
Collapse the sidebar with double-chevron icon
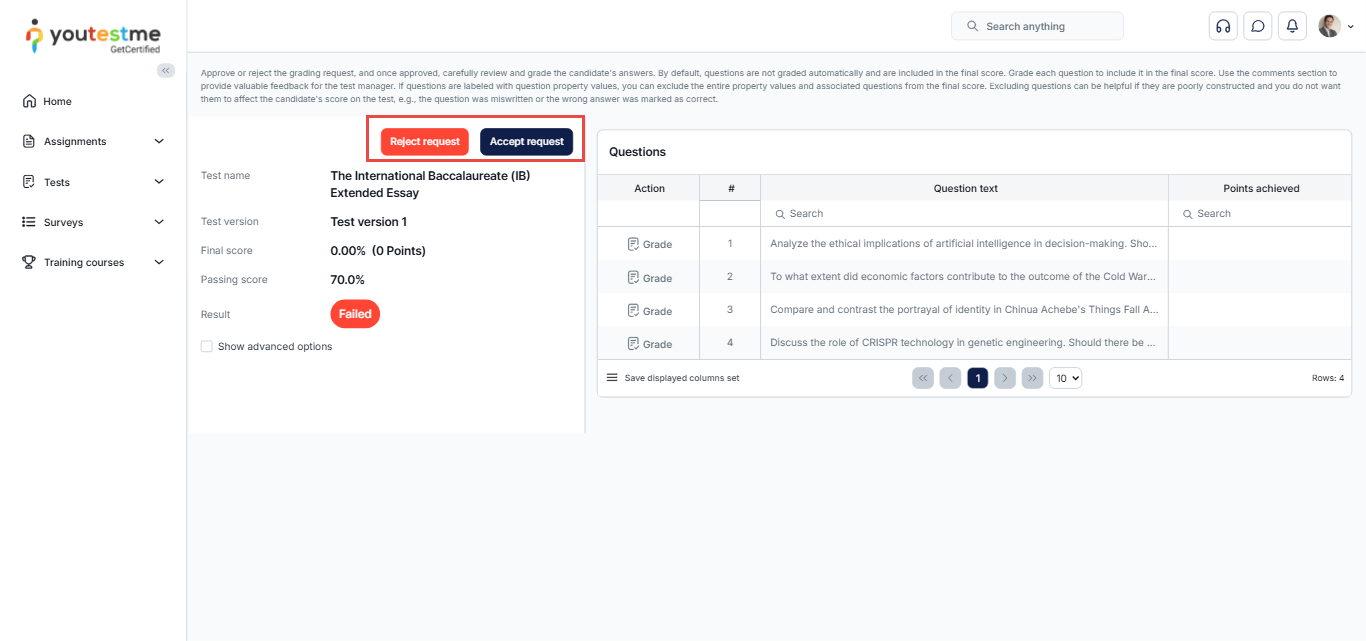(166, 70)
